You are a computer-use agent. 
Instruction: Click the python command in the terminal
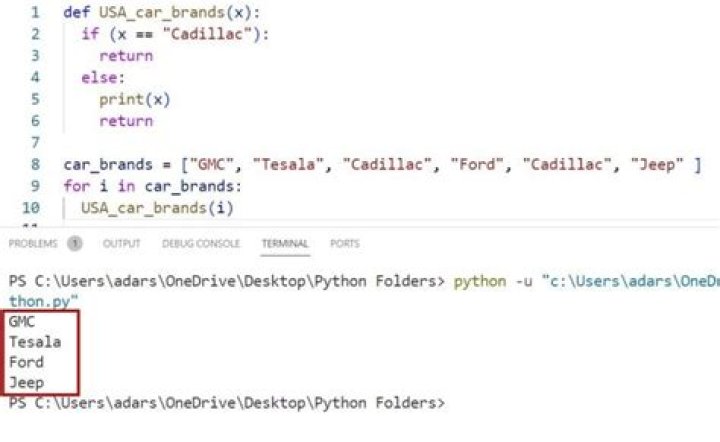pos(480,281)
